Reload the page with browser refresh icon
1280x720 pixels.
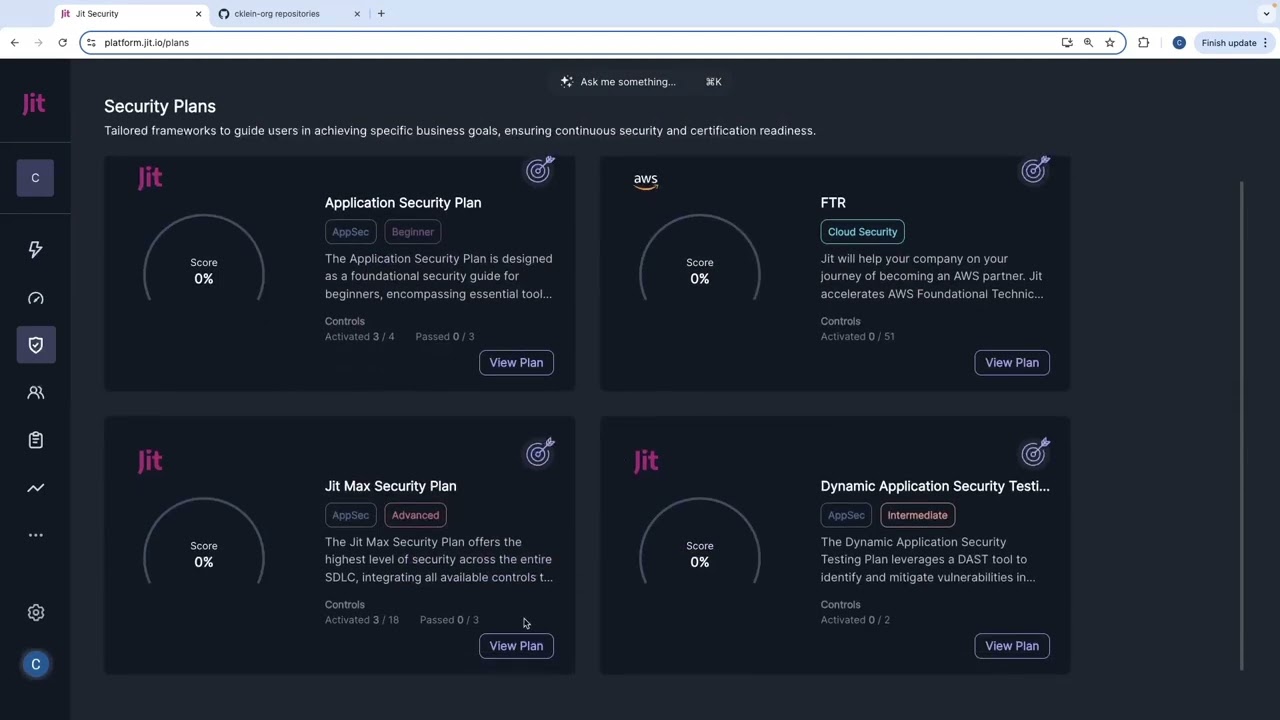pos(62,43)
